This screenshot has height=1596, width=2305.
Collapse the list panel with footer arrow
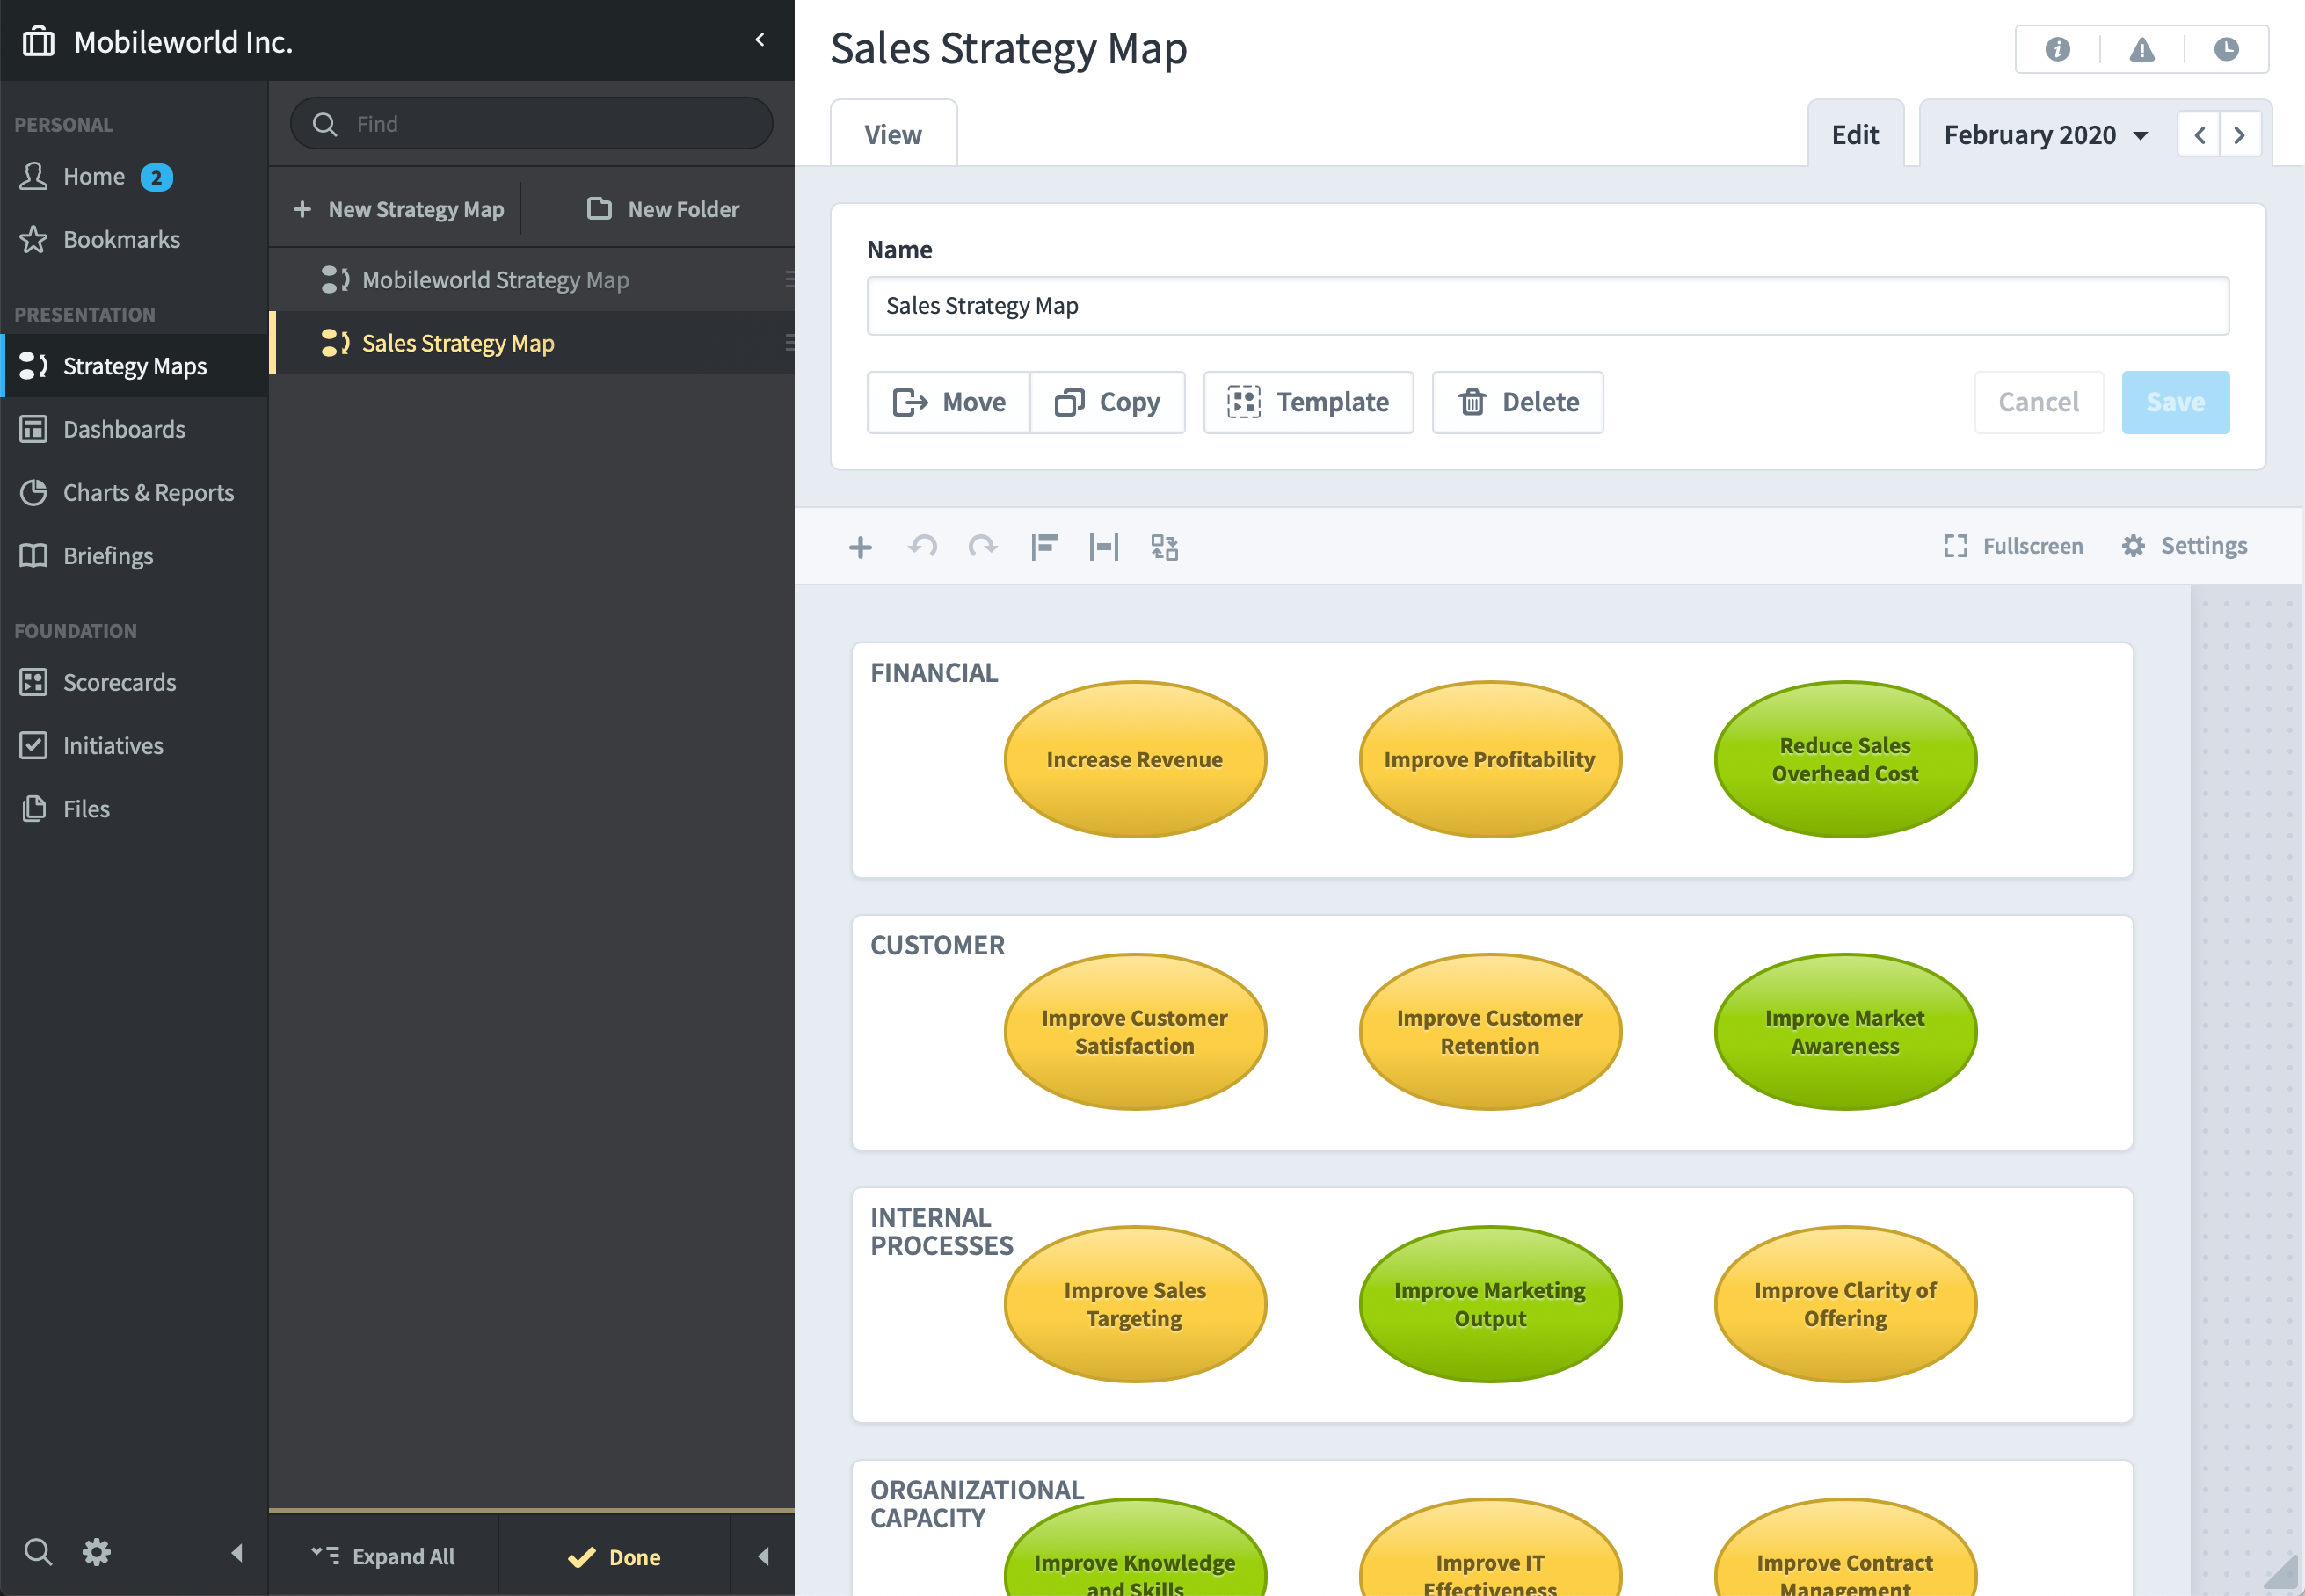[x=763, y=1557]
